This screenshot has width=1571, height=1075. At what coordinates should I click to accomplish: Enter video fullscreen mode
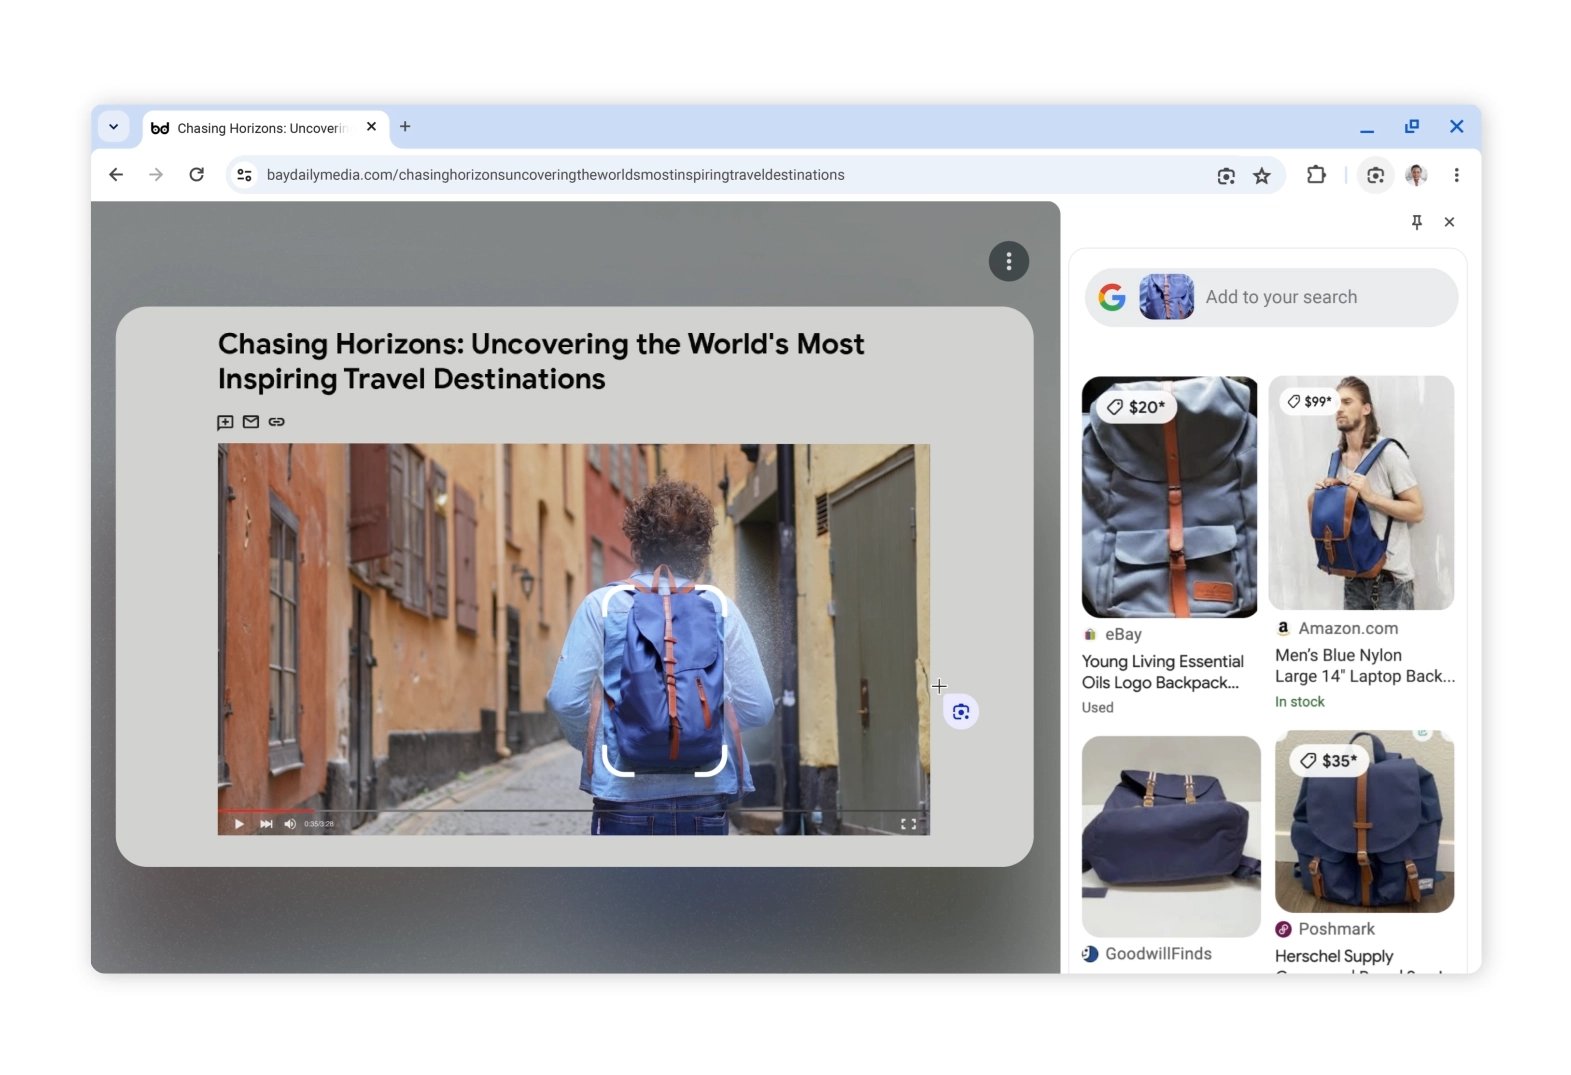click(908, 824)
